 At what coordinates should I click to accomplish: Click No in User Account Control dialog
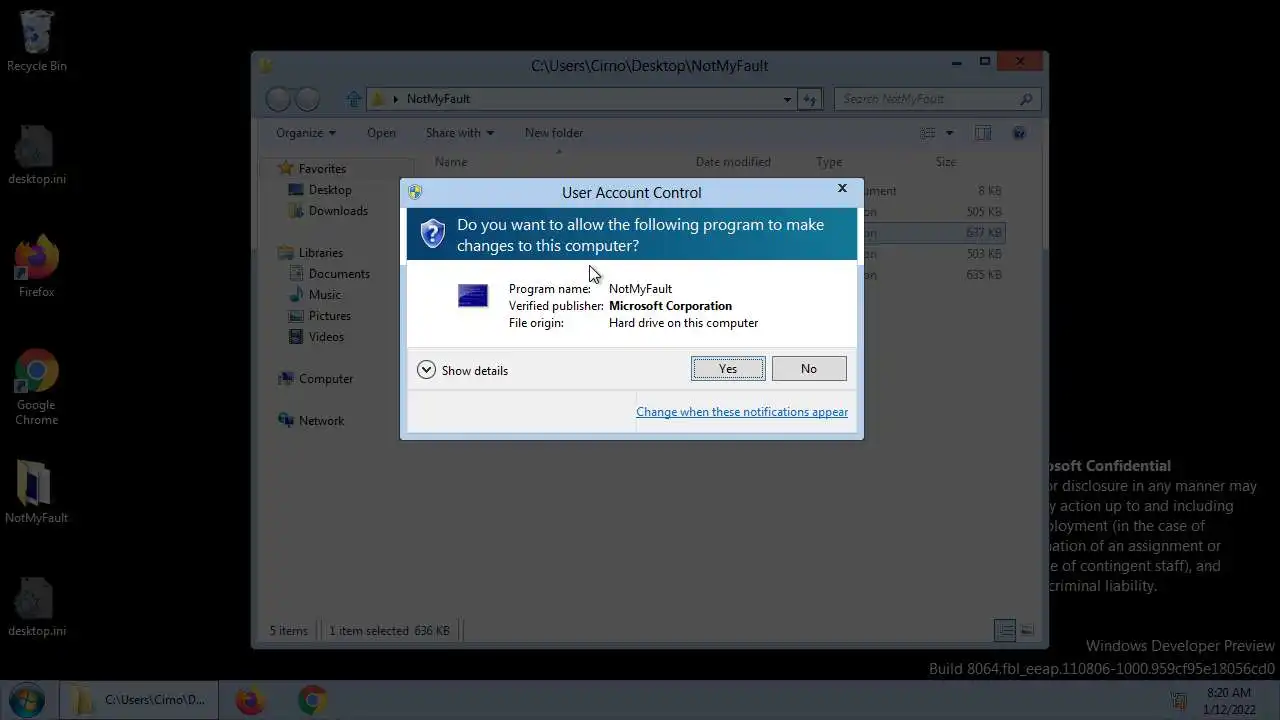tap(809, 369)
